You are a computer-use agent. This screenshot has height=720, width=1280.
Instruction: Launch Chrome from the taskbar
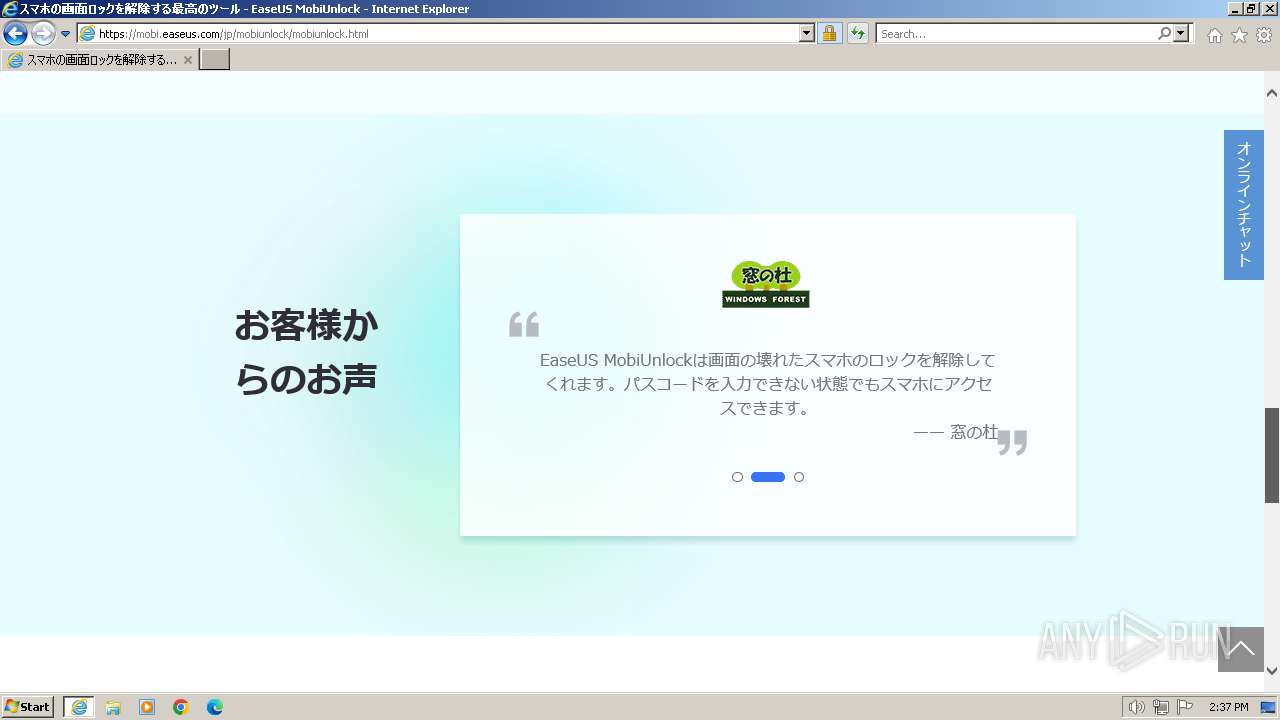coord(181,707)
